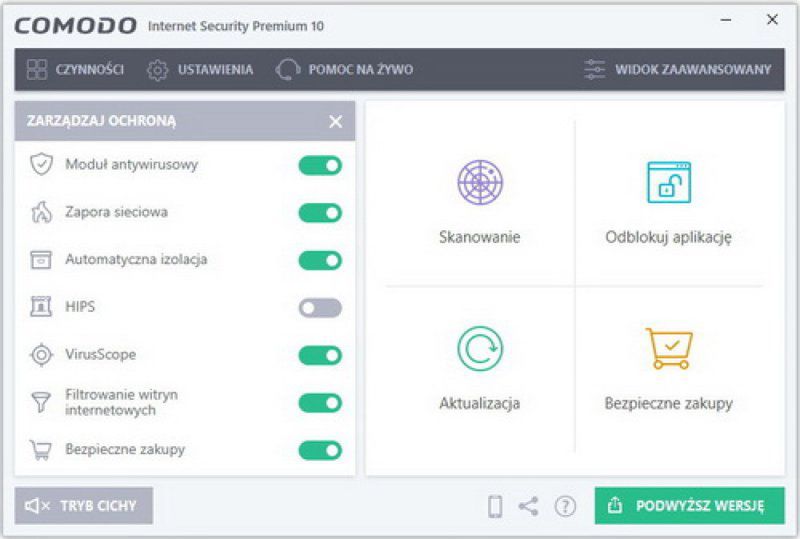Click the box icon beside Automatyczna izolacja
Image resolution: width=800 pixels, height=539 pixels.
(41, 260)
